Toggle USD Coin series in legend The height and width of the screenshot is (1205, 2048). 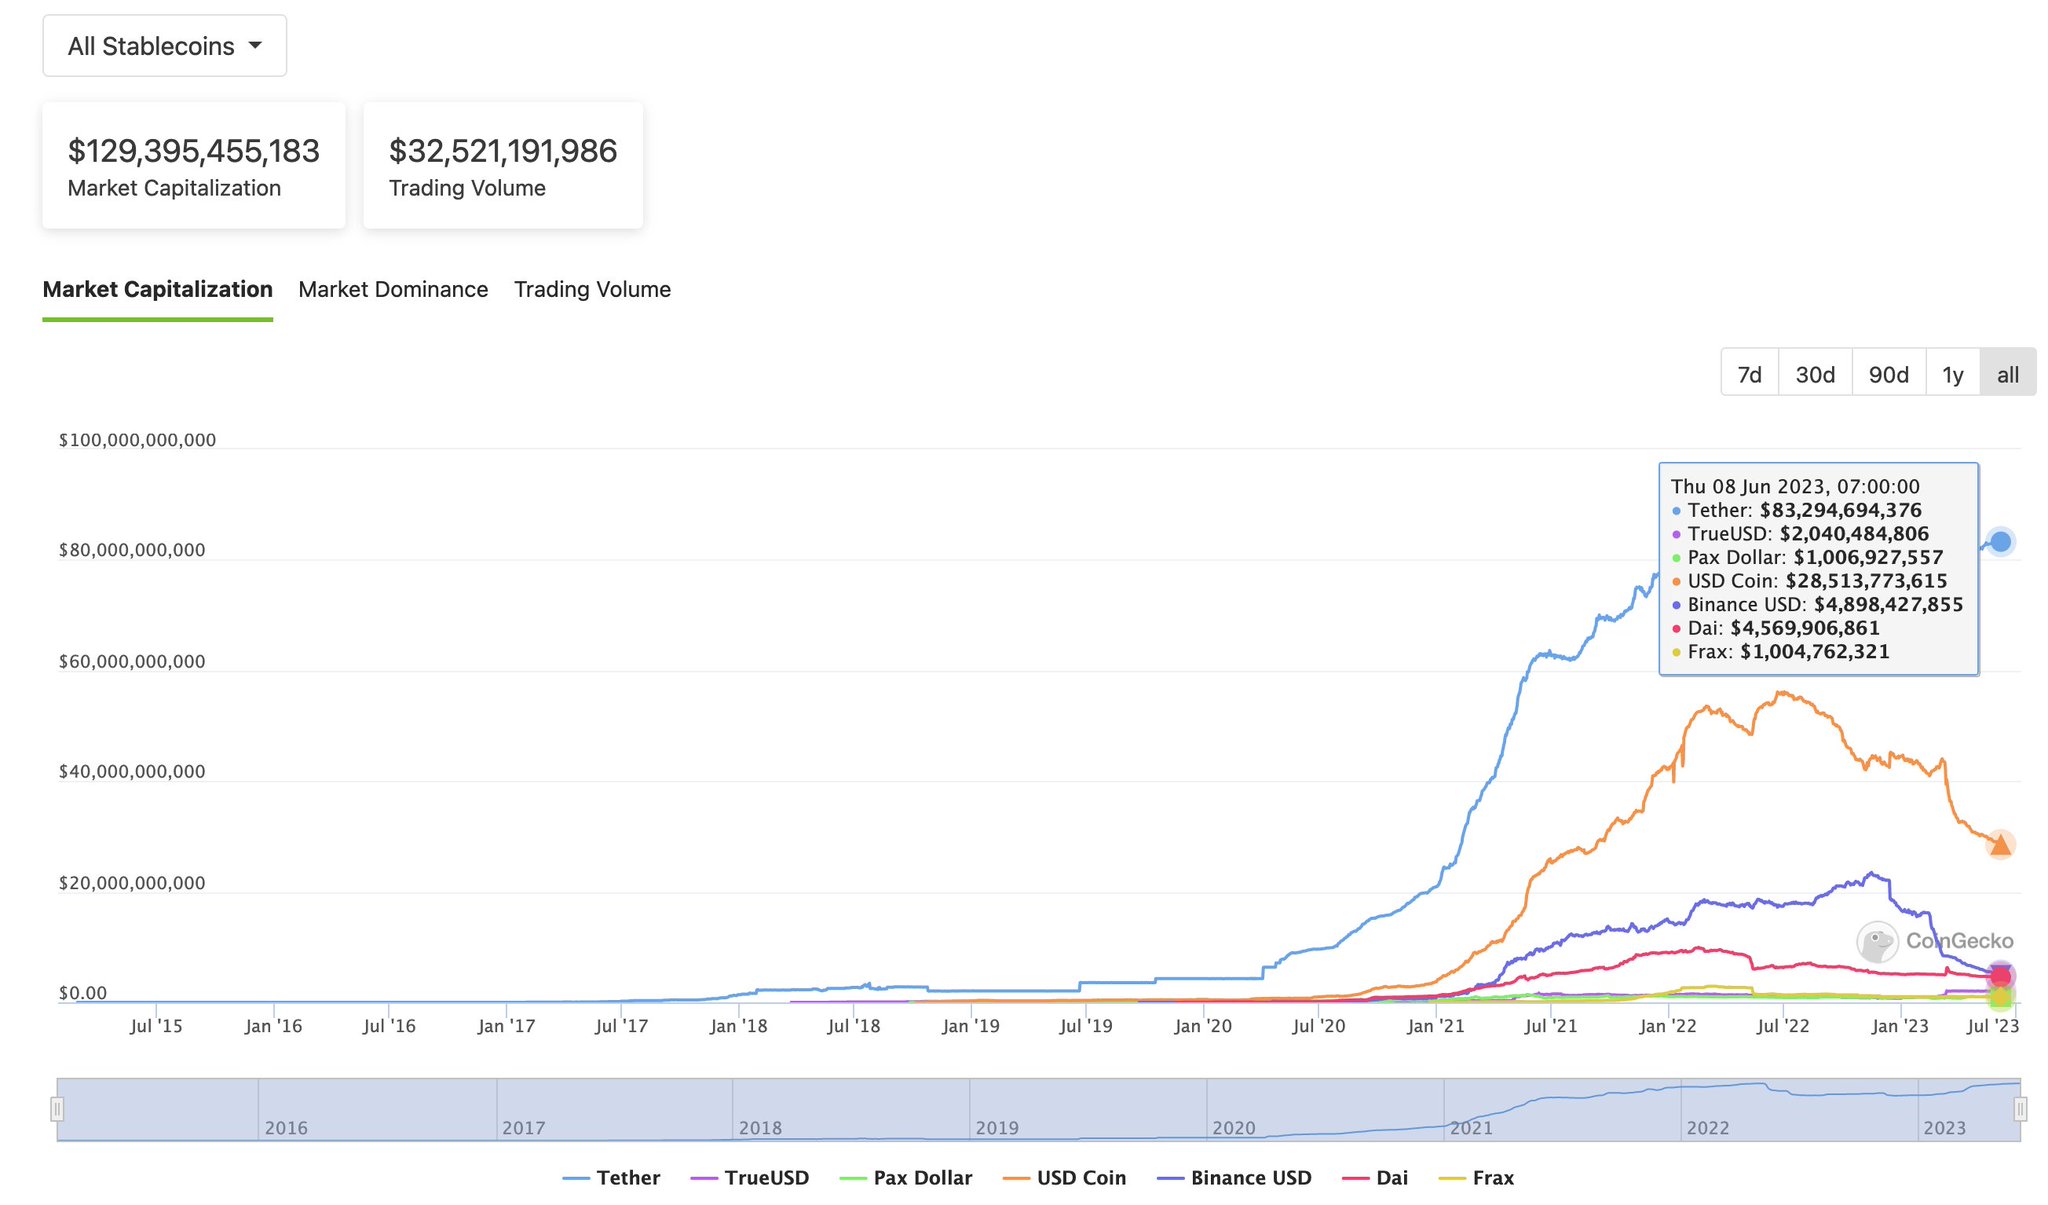point(1064,1178)
